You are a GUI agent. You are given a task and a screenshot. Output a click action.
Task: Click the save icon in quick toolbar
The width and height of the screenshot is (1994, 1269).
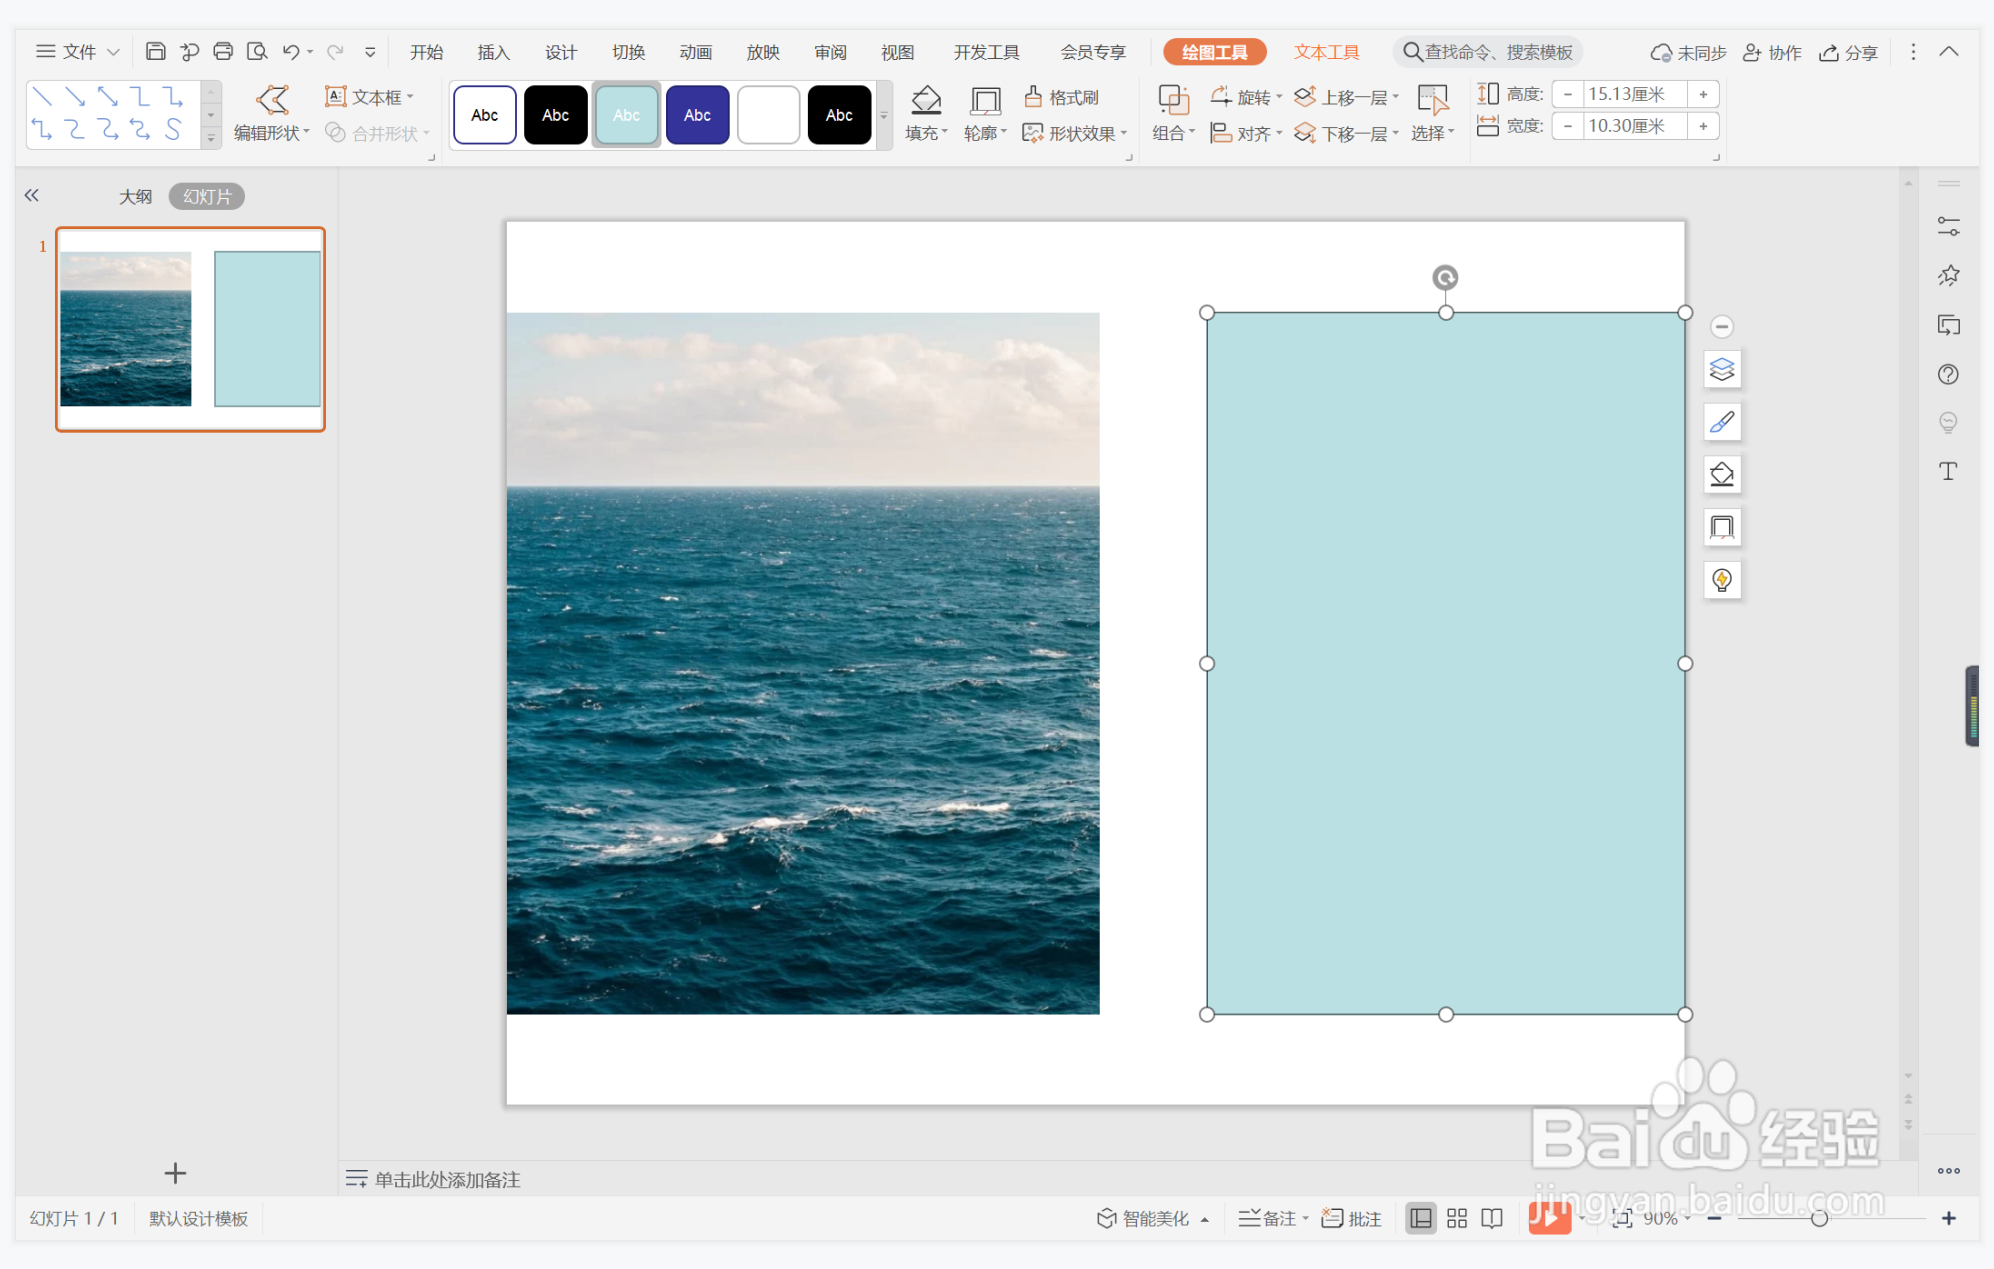tap(155, 52)
